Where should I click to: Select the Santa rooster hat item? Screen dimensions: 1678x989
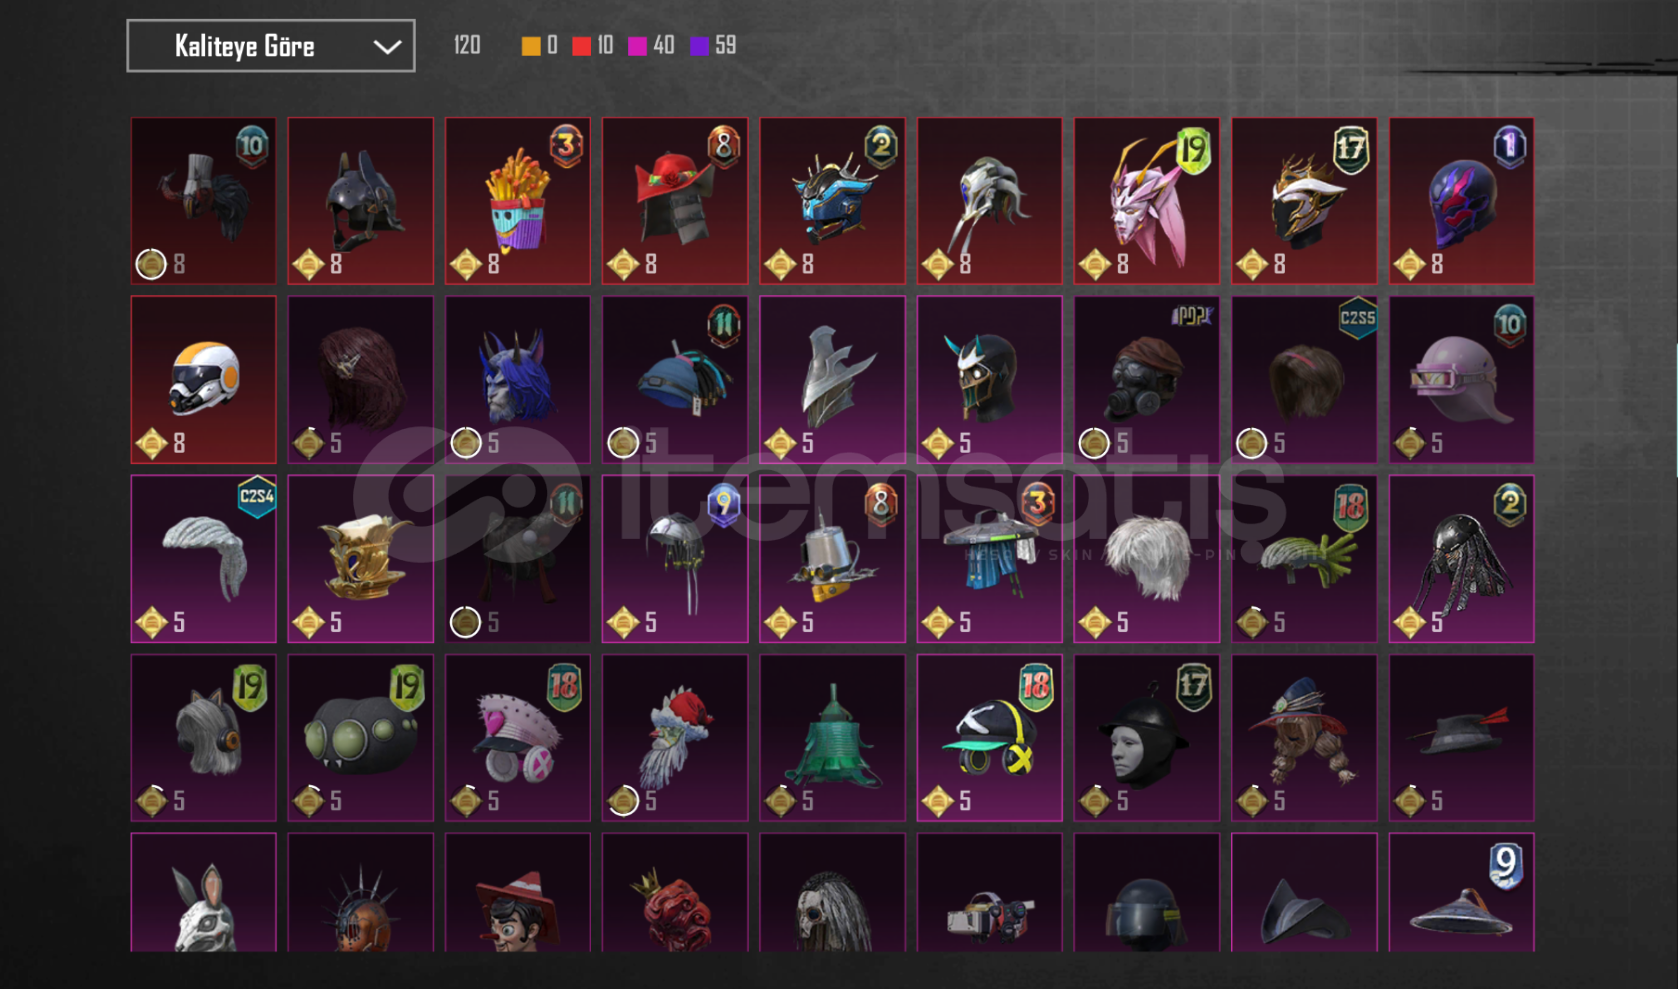[675, 738]
